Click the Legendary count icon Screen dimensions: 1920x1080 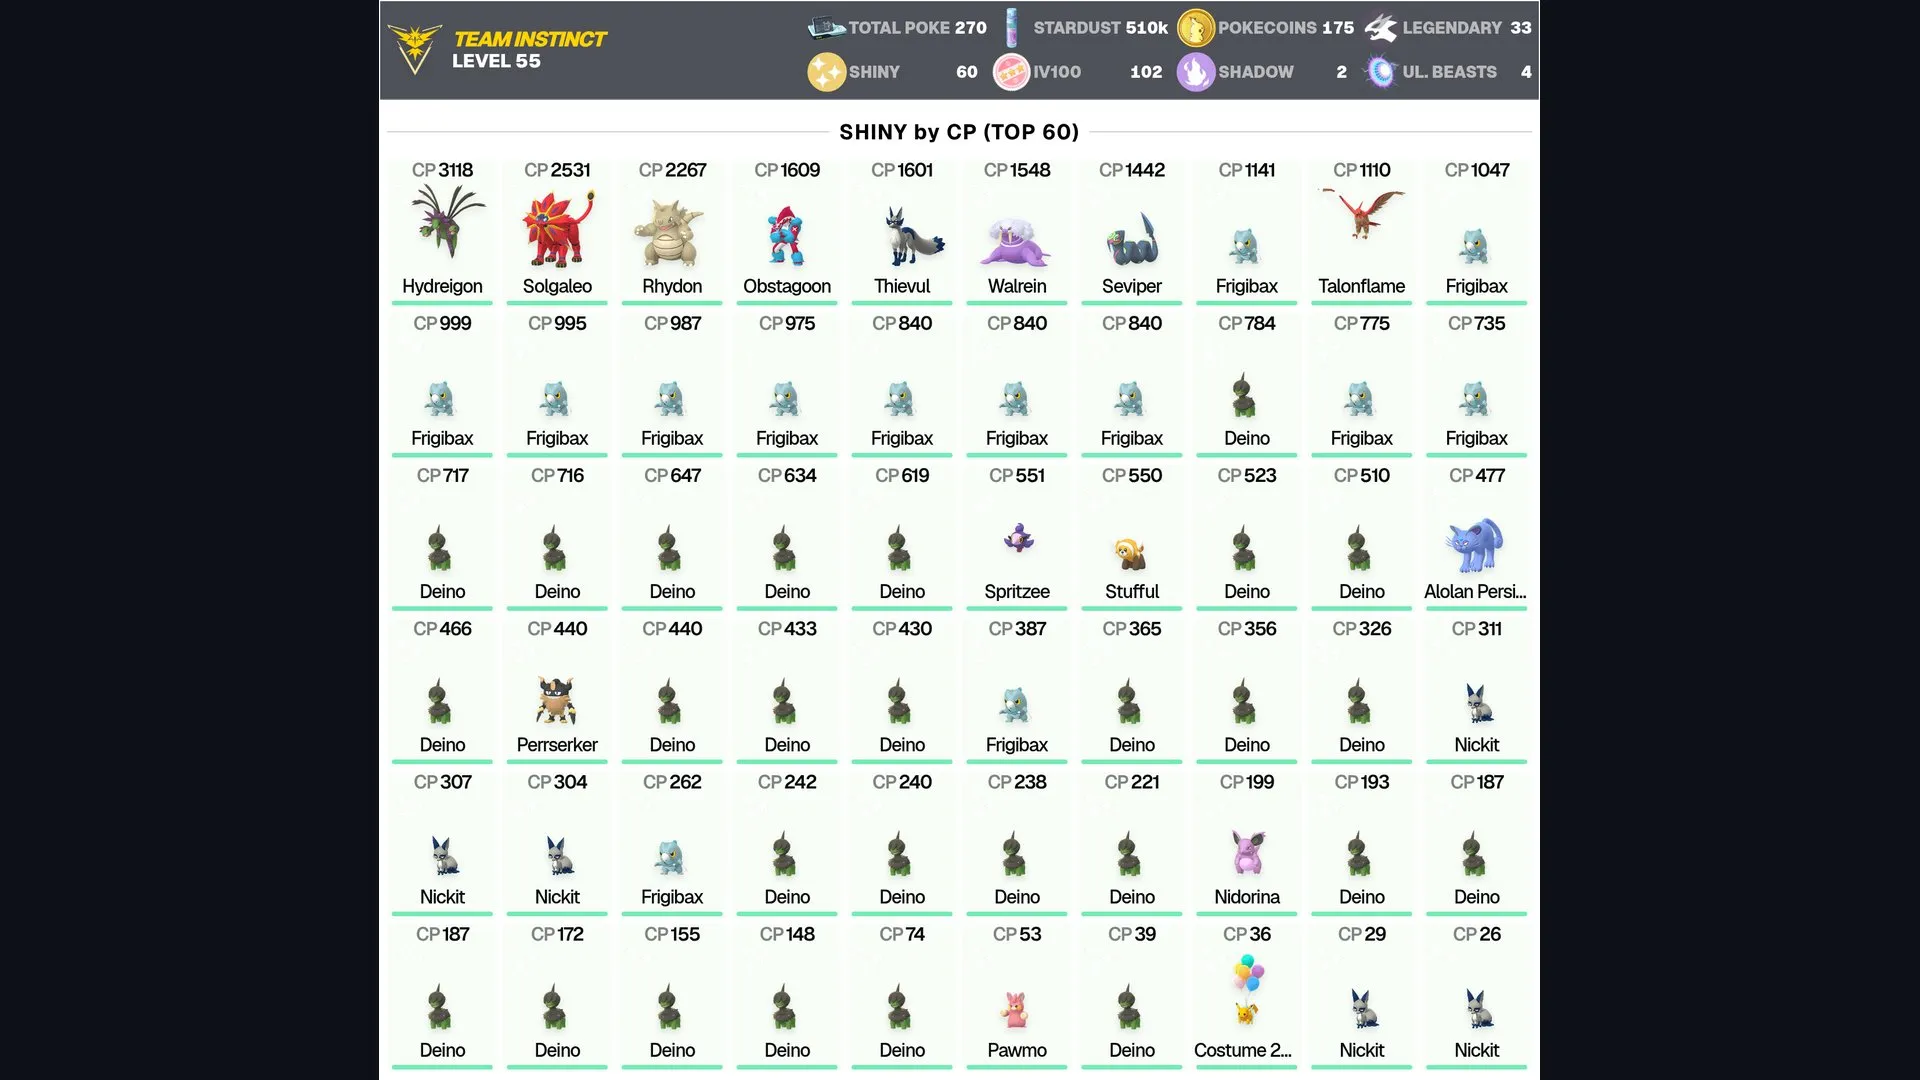1381,28
